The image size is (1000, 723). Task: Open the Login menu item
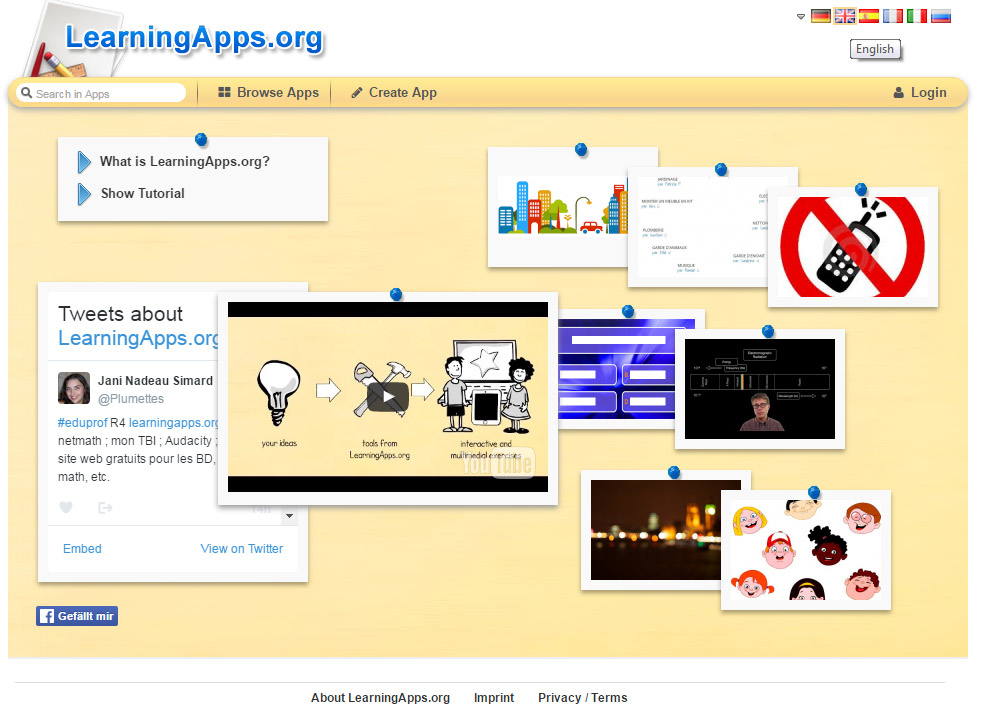pos(920,92)
